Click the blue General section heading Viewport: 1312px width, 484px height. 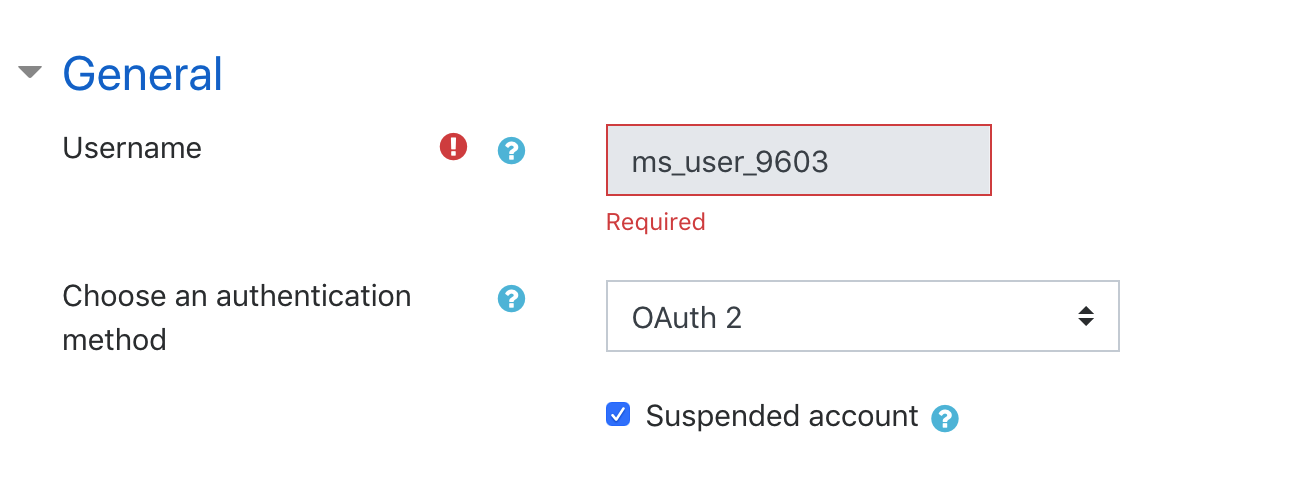tap(143, 74)
